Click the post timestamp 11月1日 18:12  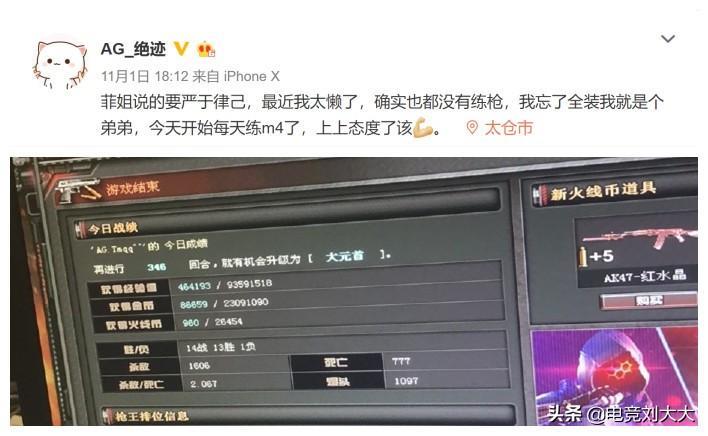(144, 76)
